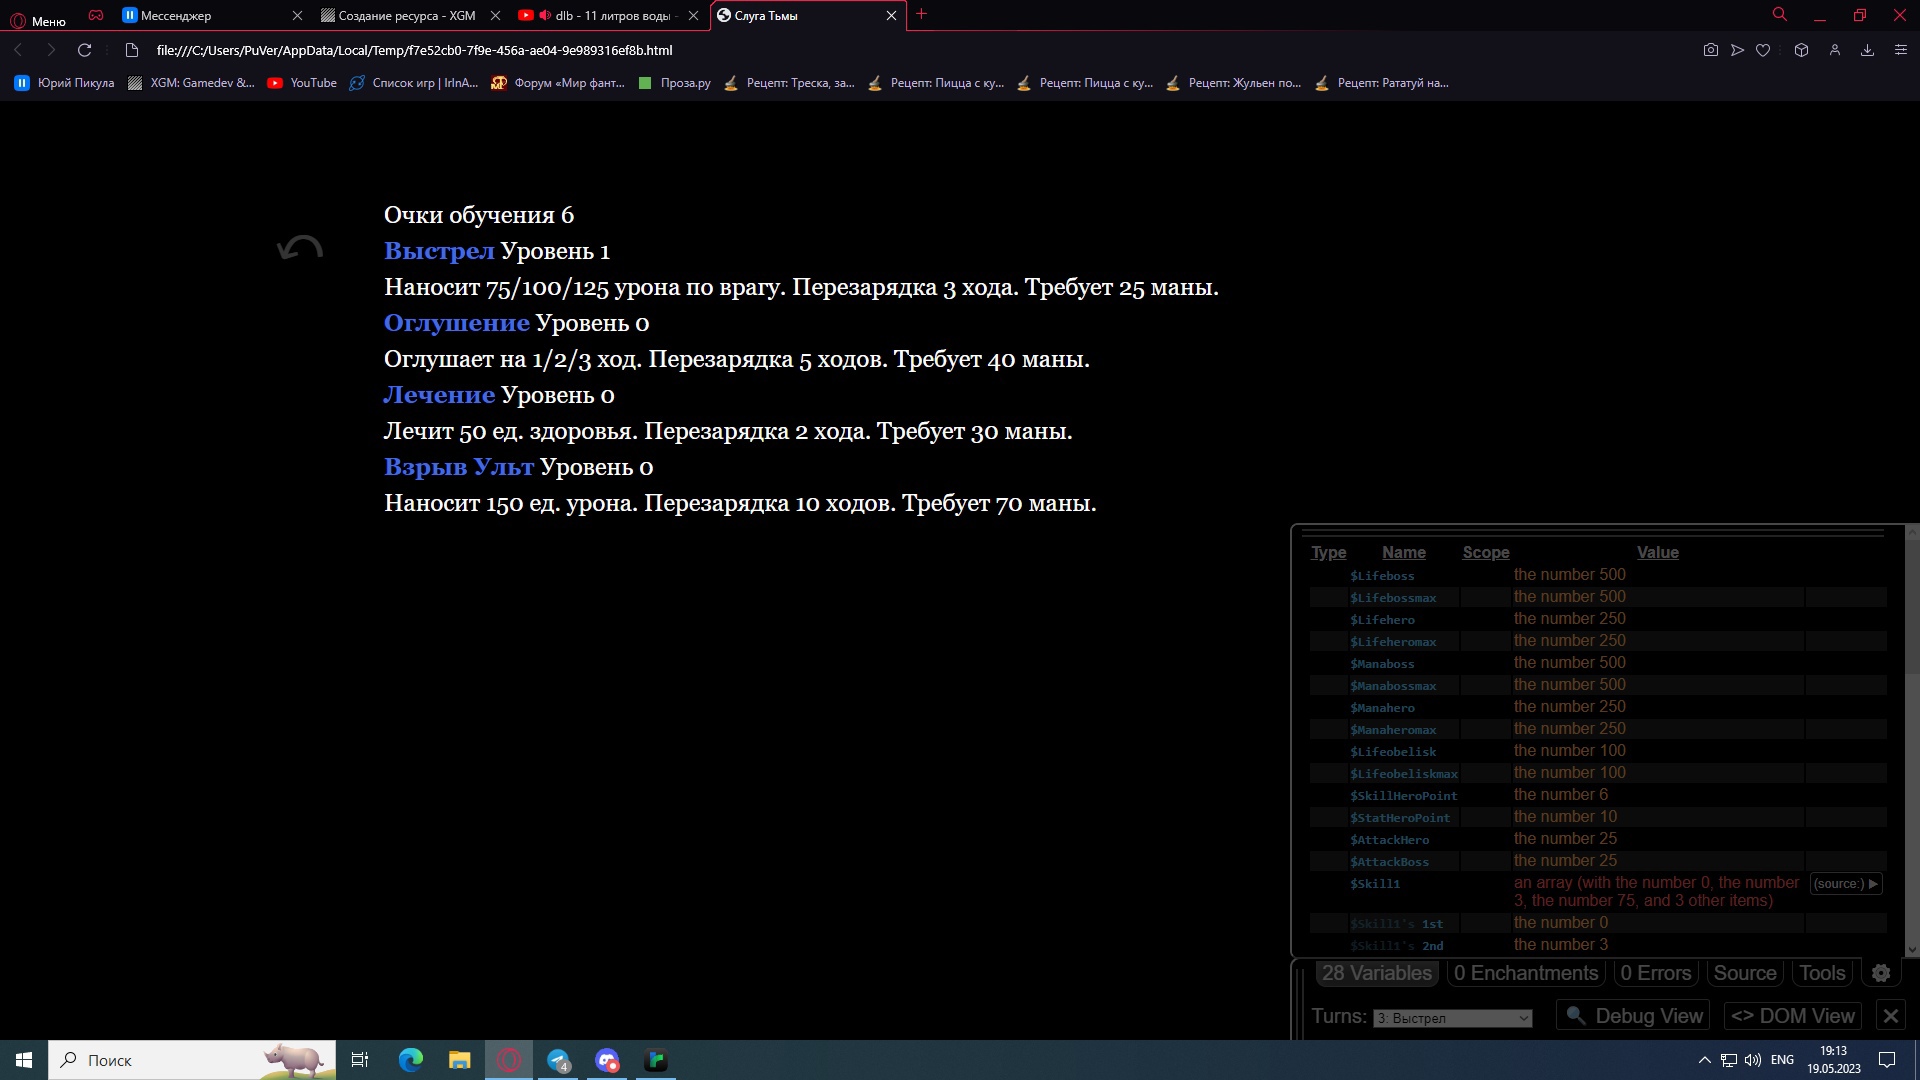Click the undo arrow beside the story
This screenshot has width=1920, height=1080.
point(300,248)
